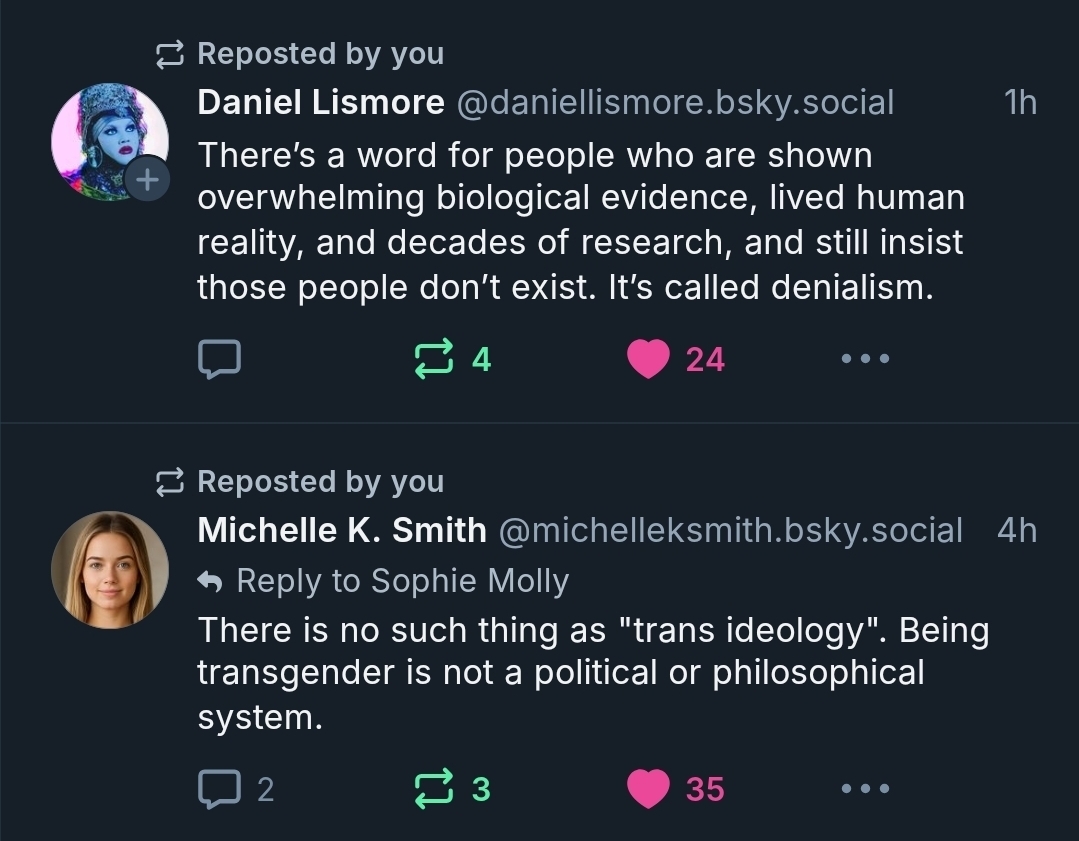Image resolution: width=1079 pixels, height=841 pixels.
Task: Open the 1h timestamp of first post
Action: (x=1019, y=102)
